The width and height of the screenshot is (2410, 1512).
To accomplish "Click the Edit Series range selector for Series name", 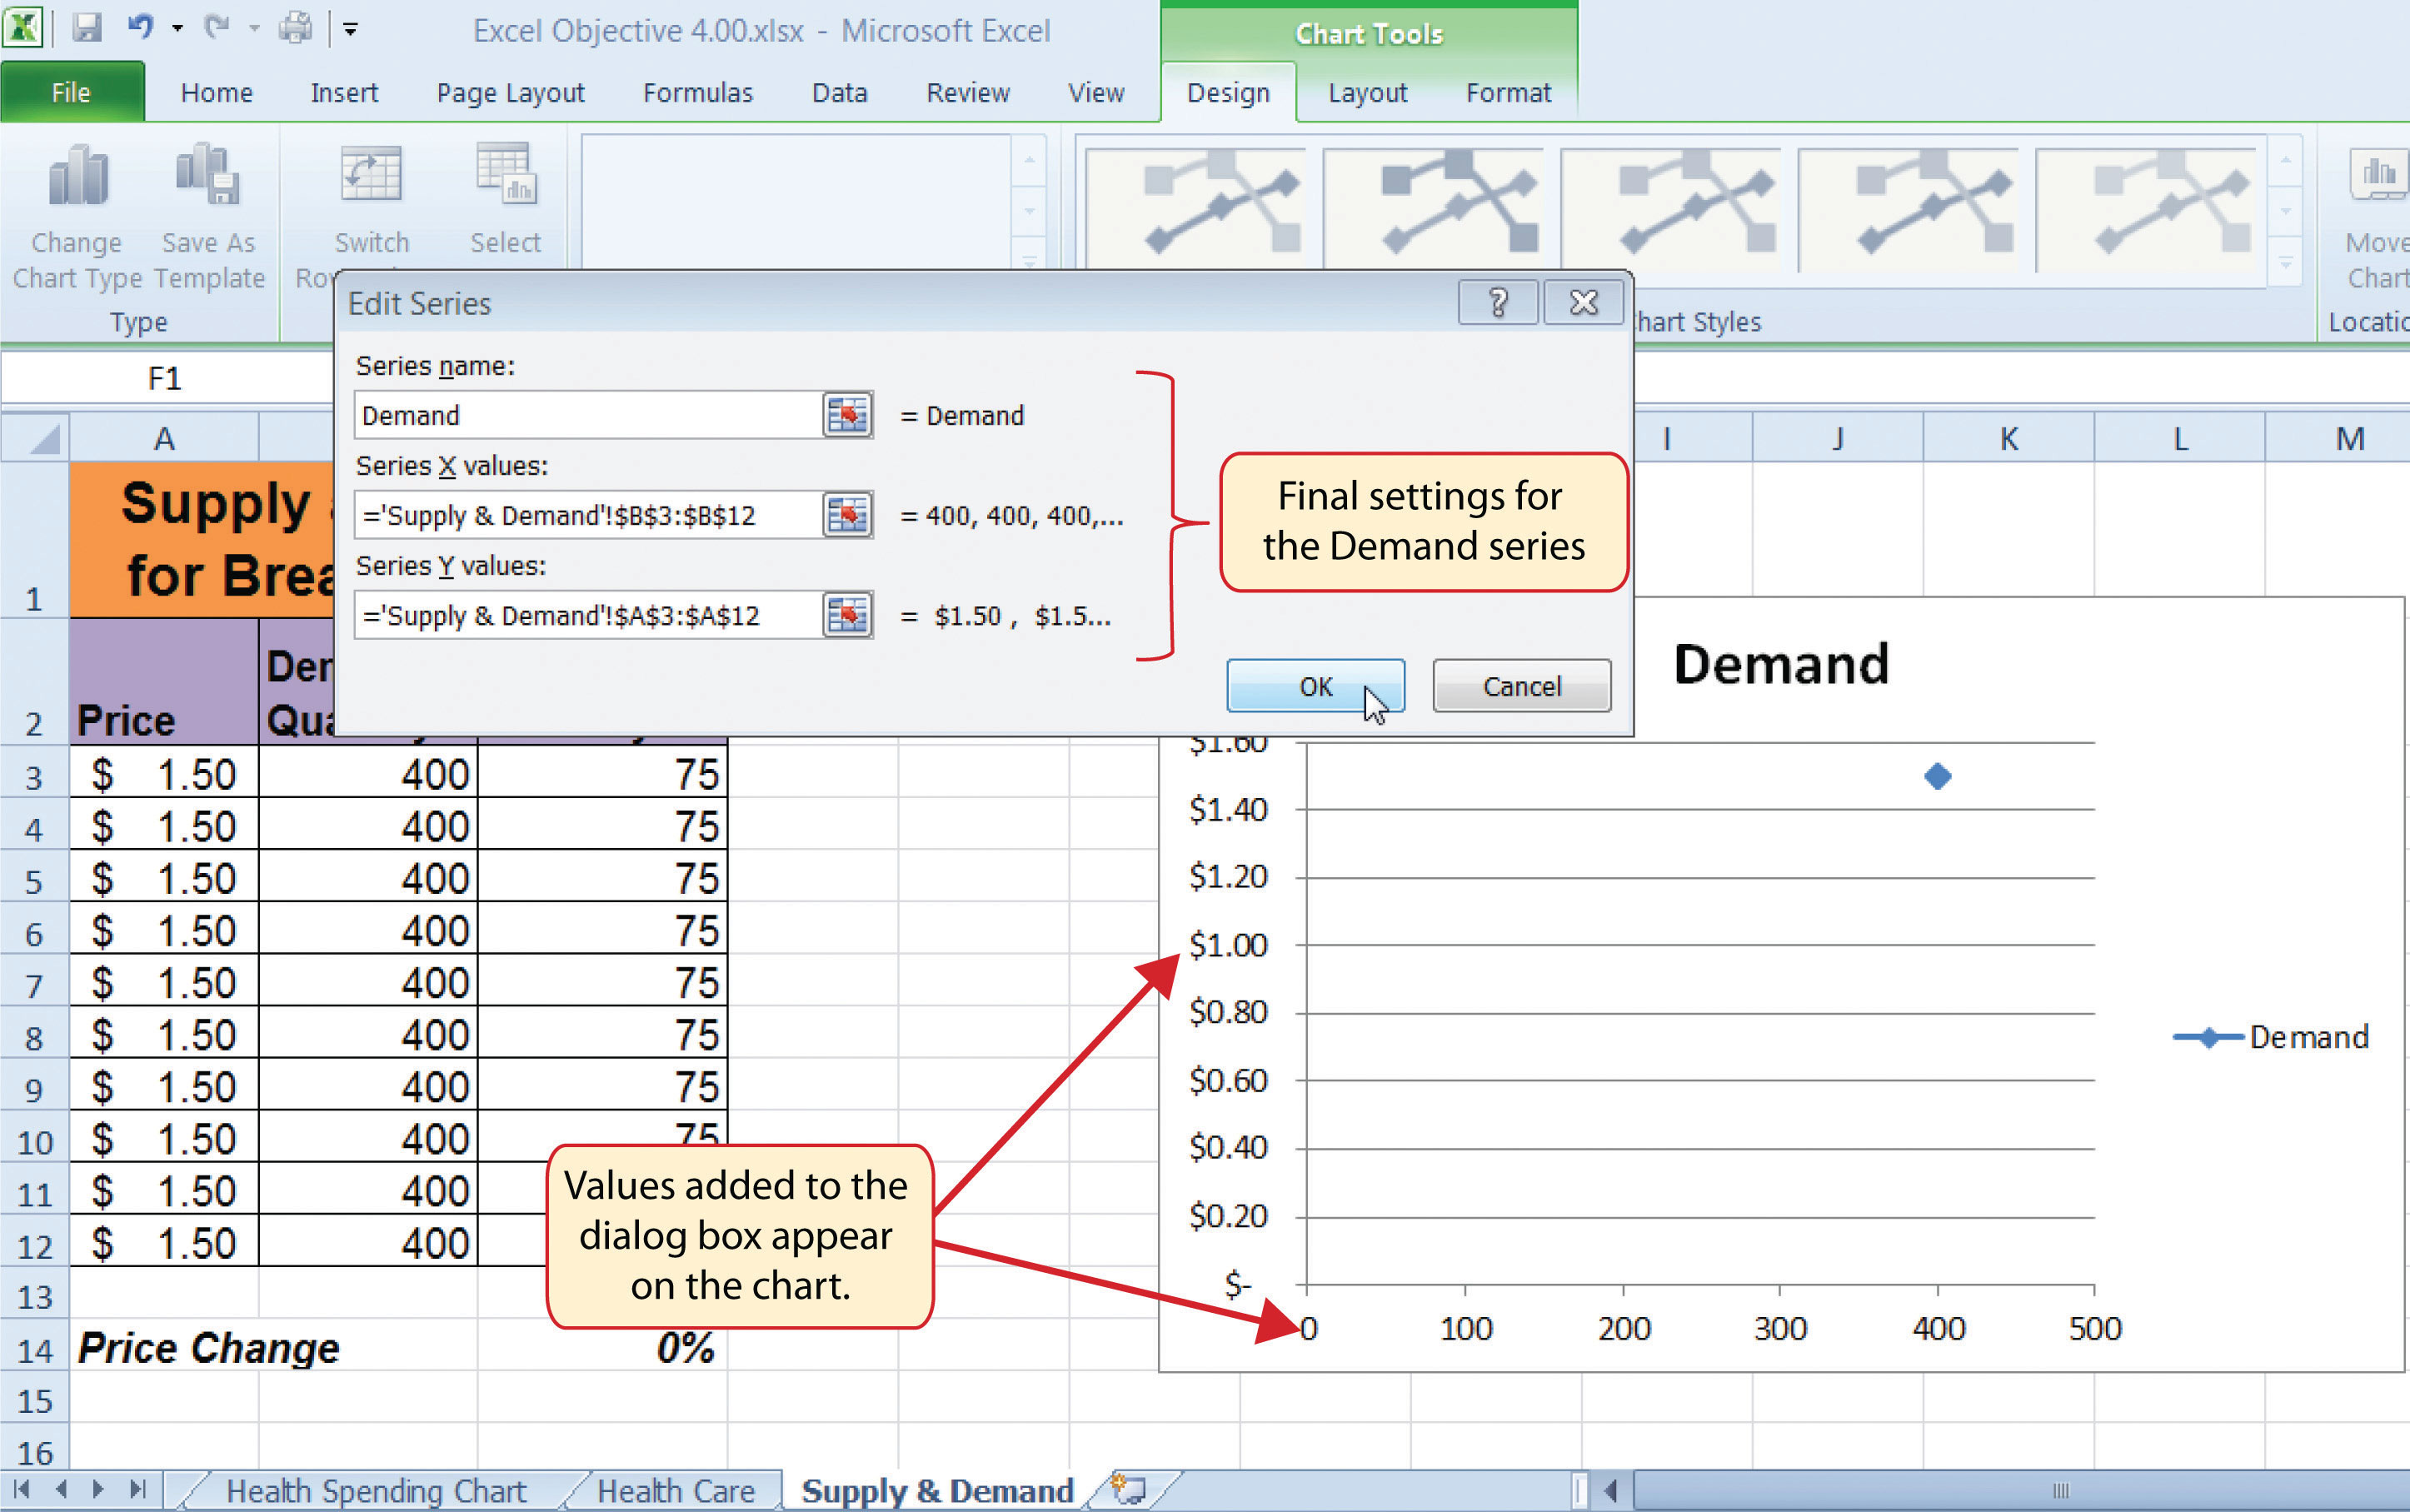I will pos(846,417).
